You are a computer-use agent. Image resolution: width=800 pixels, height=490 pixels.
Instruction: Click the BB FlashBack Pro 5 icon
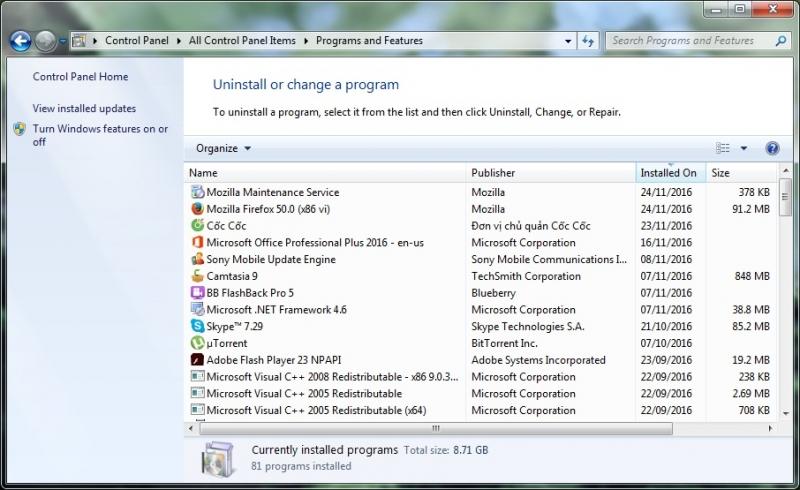[197, 292]
